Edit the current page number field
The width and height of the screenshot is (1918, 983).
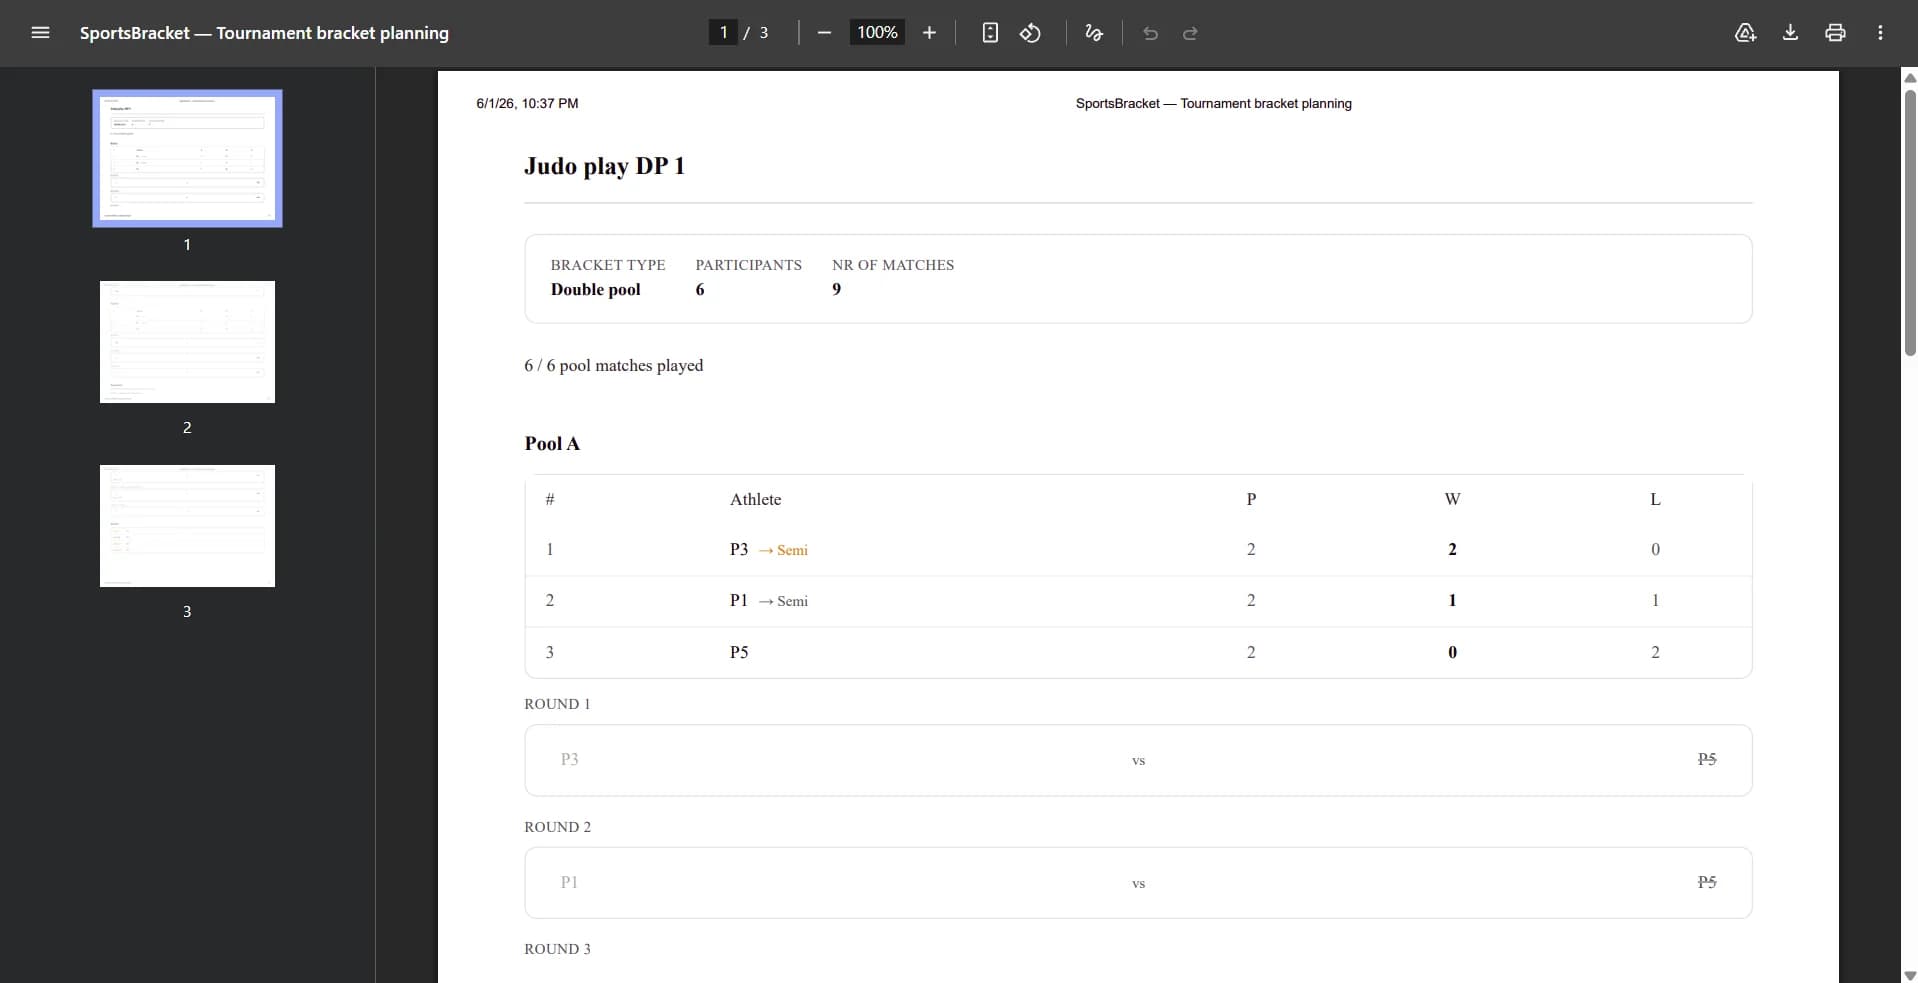pos(723,33)
